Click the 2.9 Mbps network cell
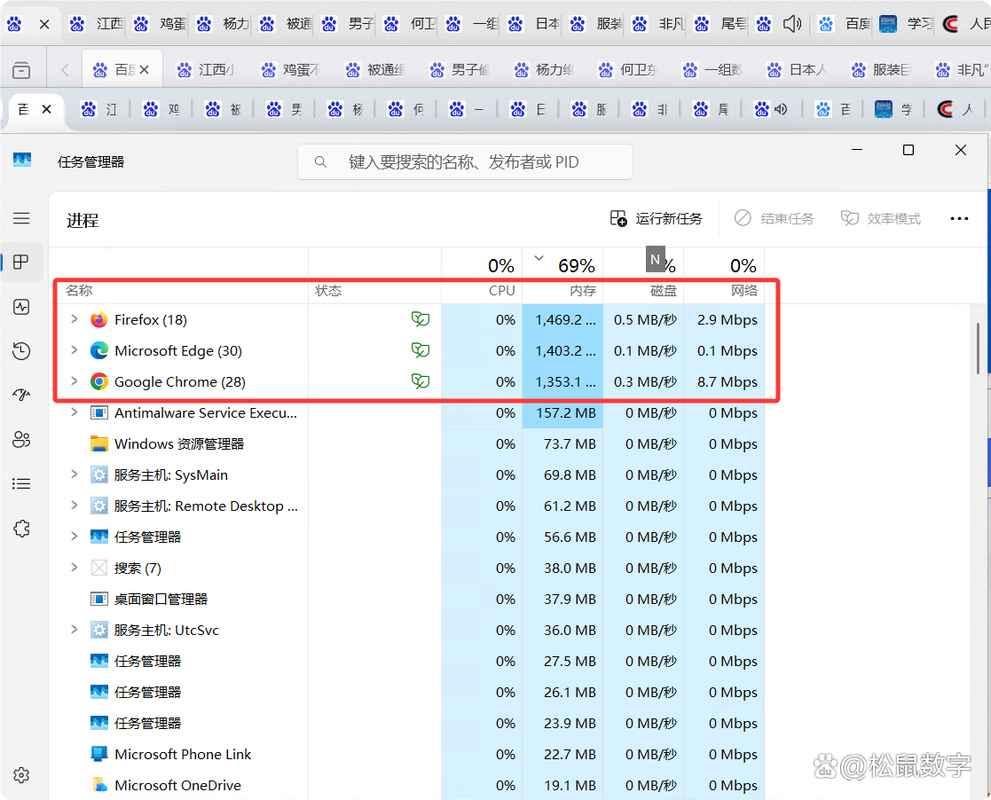Viewport: 991px width, 800px height. [x=724, y=320]
